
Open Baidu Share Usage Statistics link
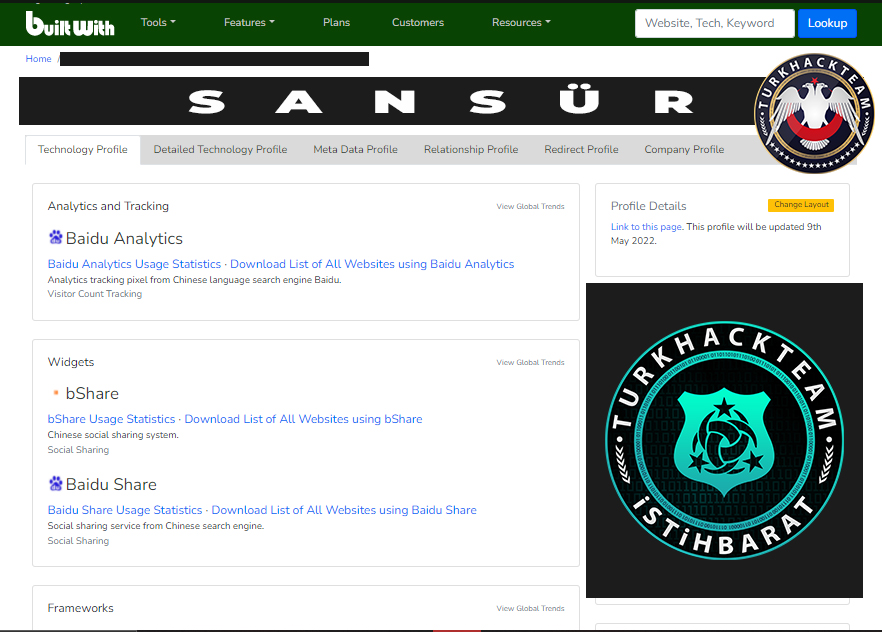coord(125,510)
